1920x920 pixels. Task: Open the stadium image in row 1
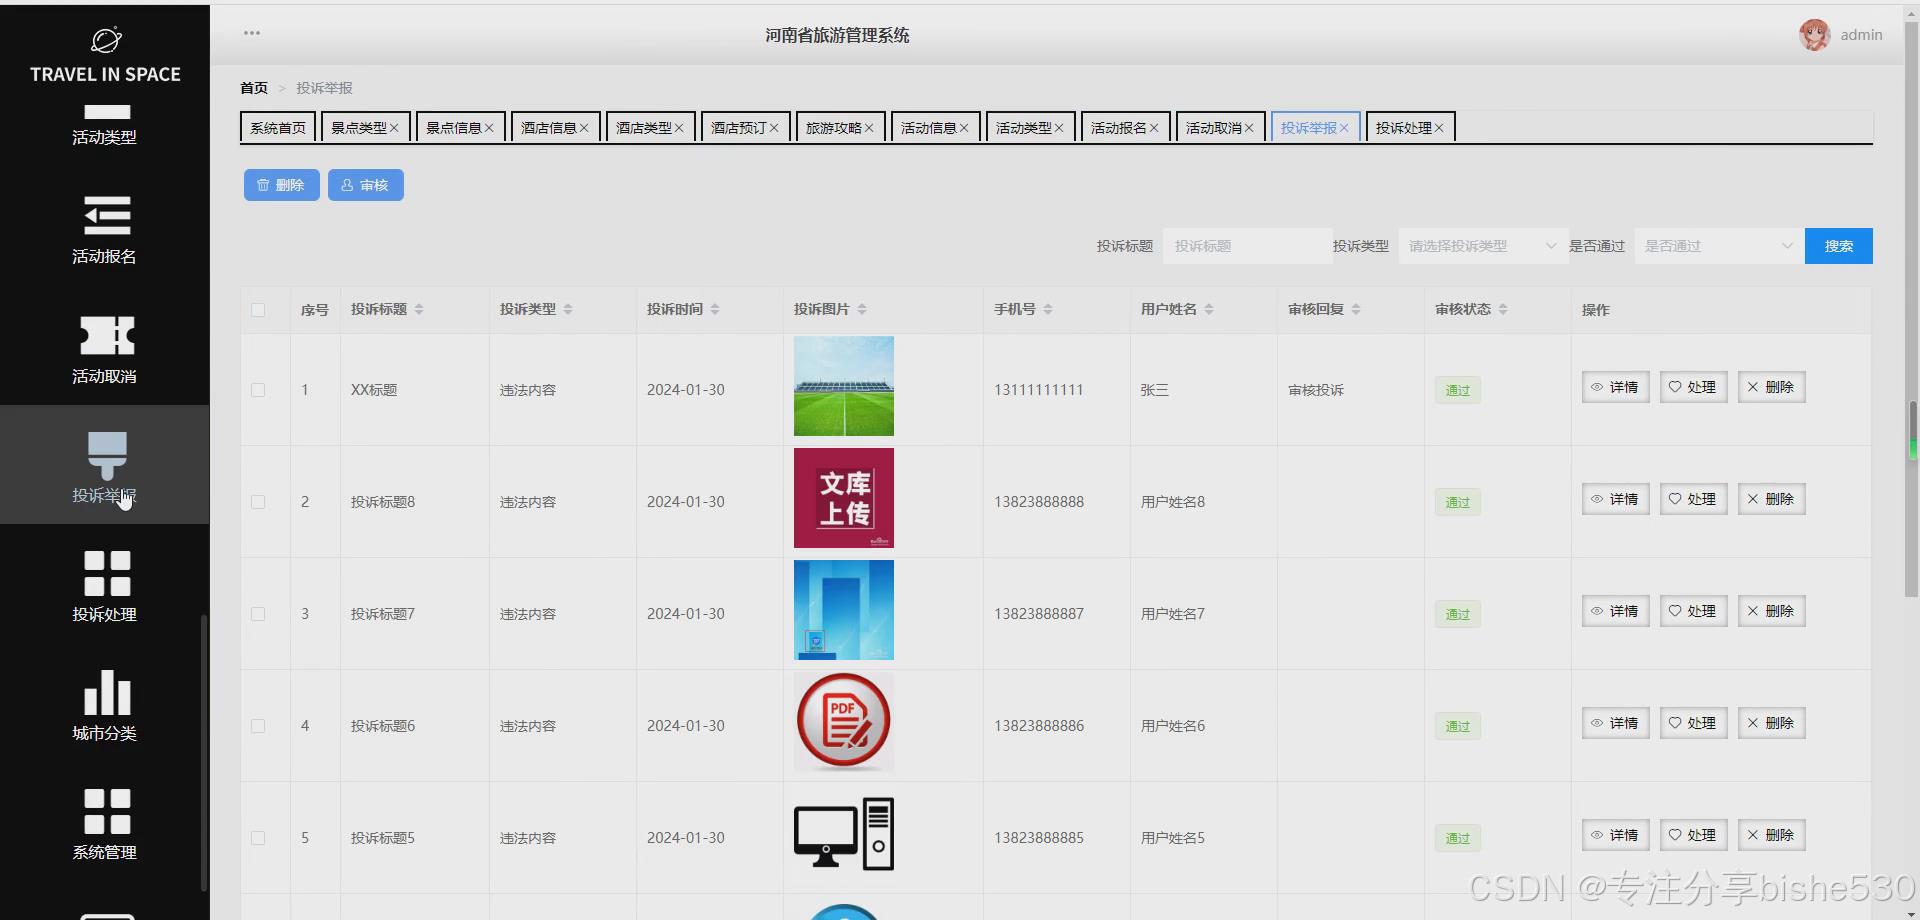(844, 386)
